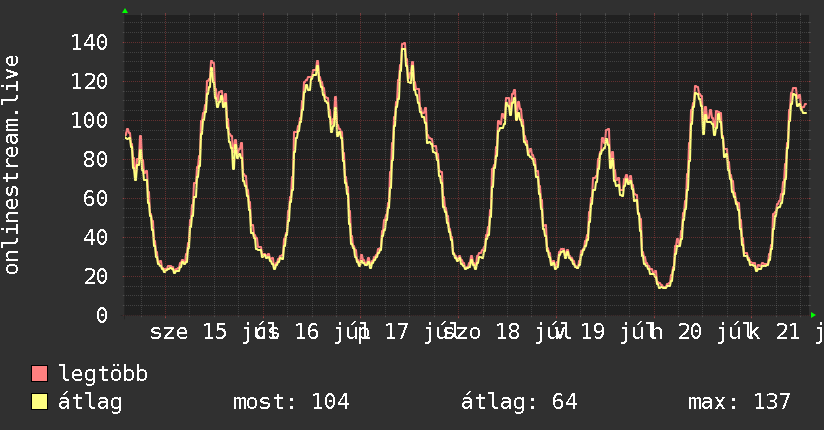824x430 pixels.
Task: Click the x-axis date label 16
Action: (306, 332)
